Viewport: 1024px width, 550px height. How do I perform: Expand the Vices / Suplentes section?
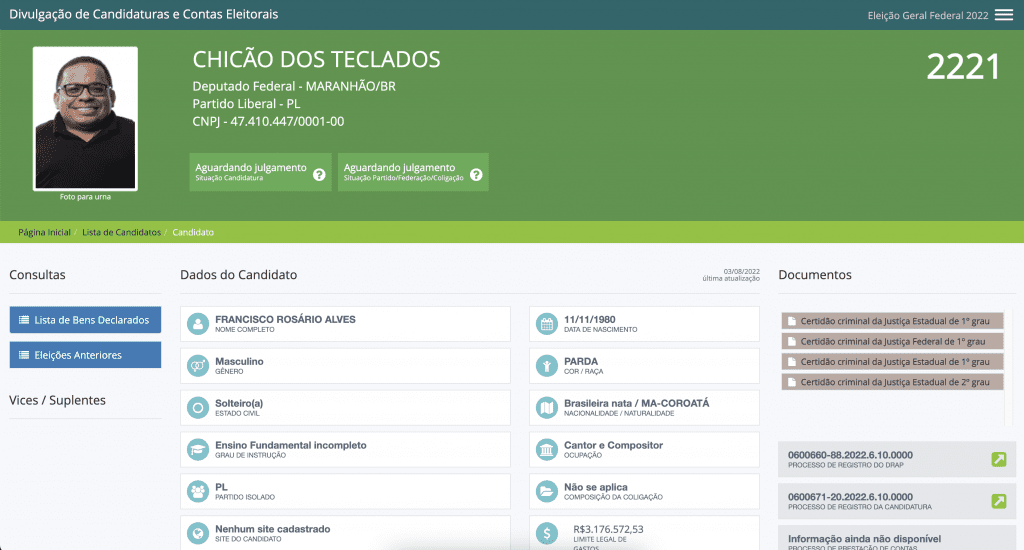(57, 400)
